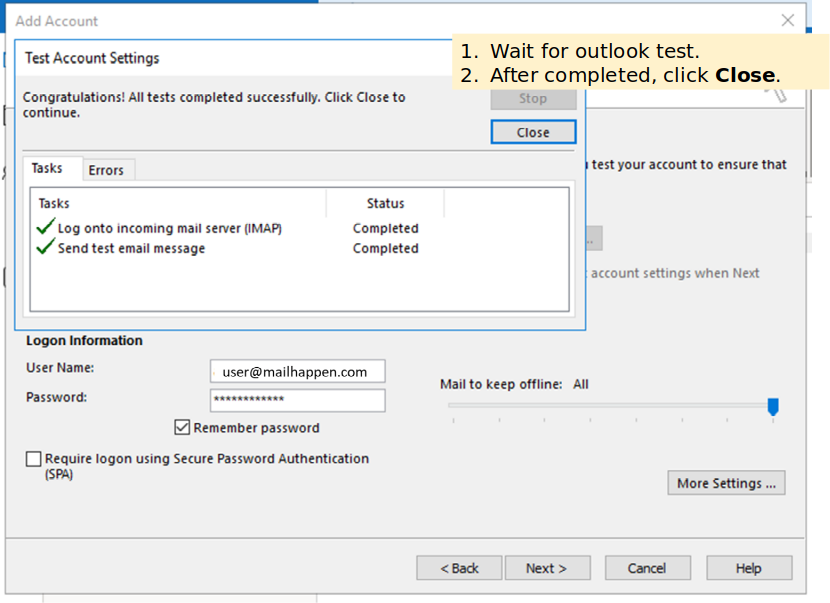Image resolution: width=830 pixels, height=603 pixels.
Task: Click the green checkmark beside Log onto incoming mail
Action: click(46, 227)
